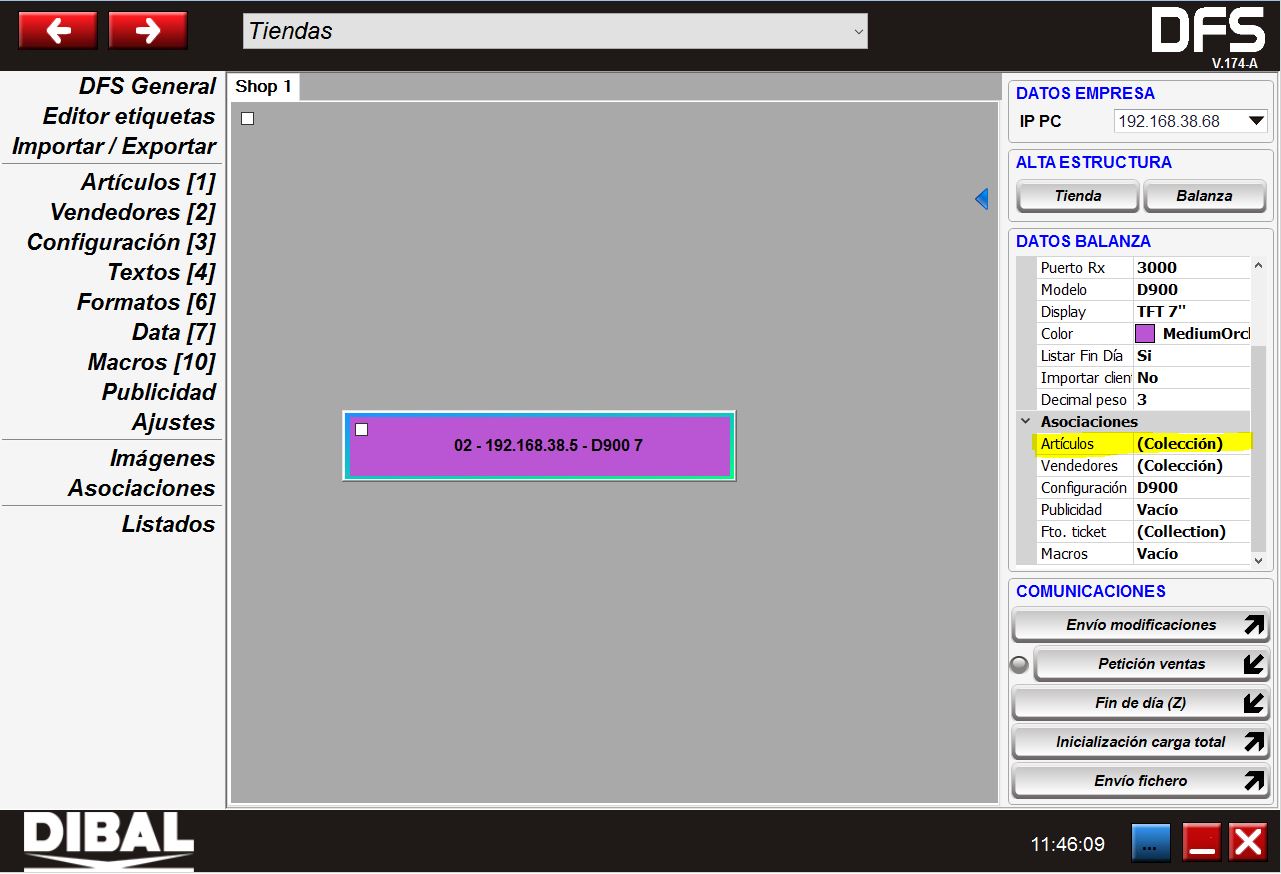
Task: Select Decimal peso value 3
Action: [1192, 400]
